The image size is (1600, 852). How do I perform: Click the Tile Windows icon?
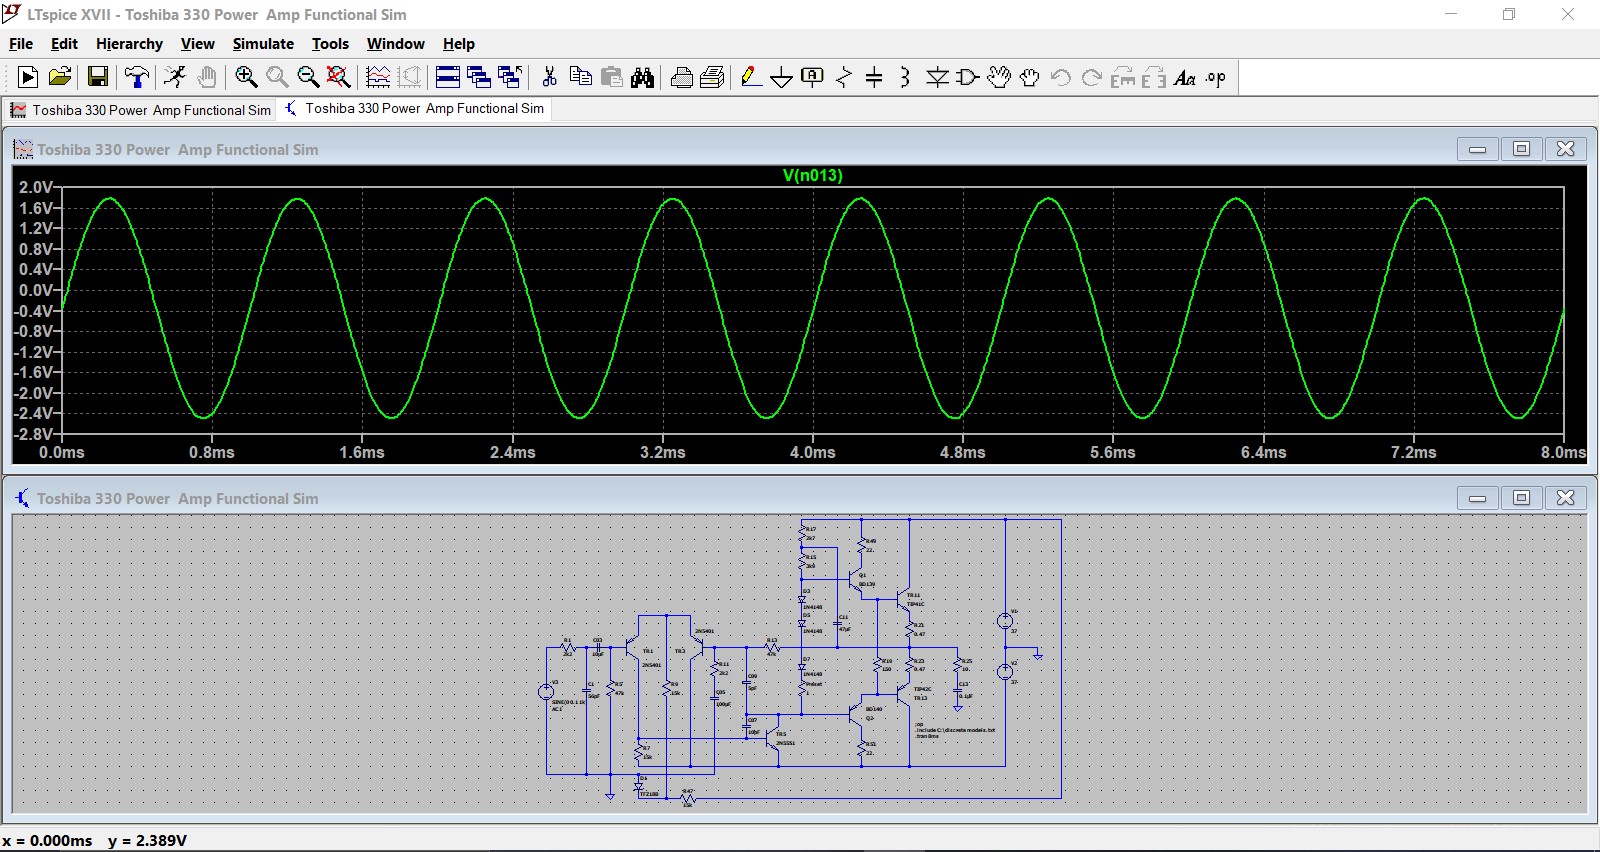click(448, 77)
